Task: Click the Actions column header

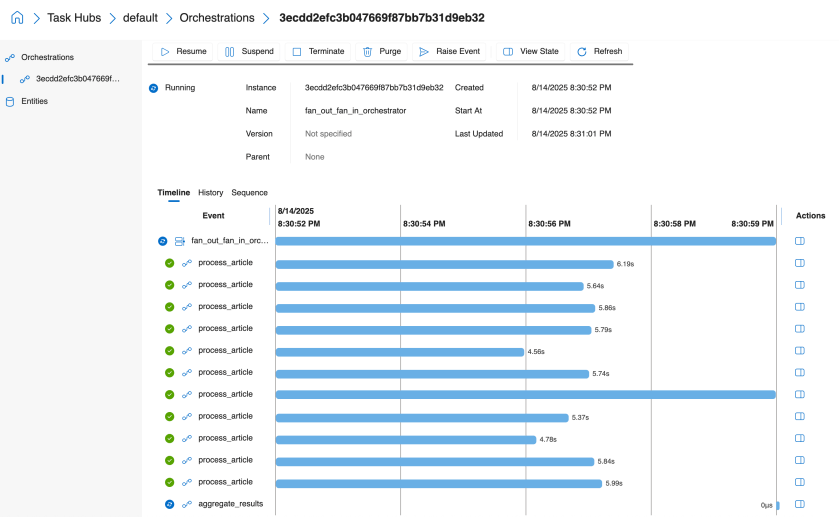Action: coord(810,216)
